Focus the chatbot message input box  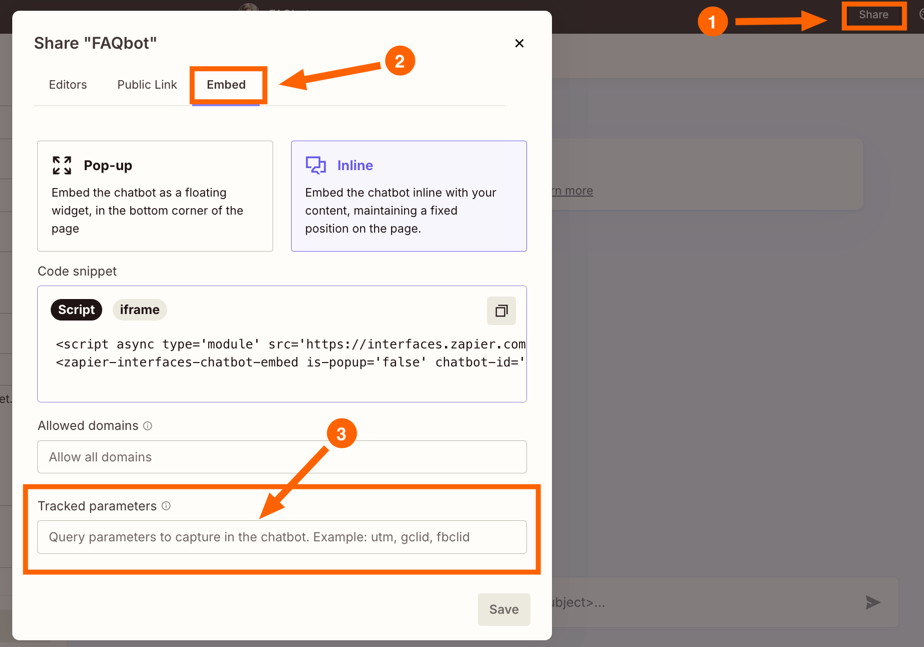(700, 602)
